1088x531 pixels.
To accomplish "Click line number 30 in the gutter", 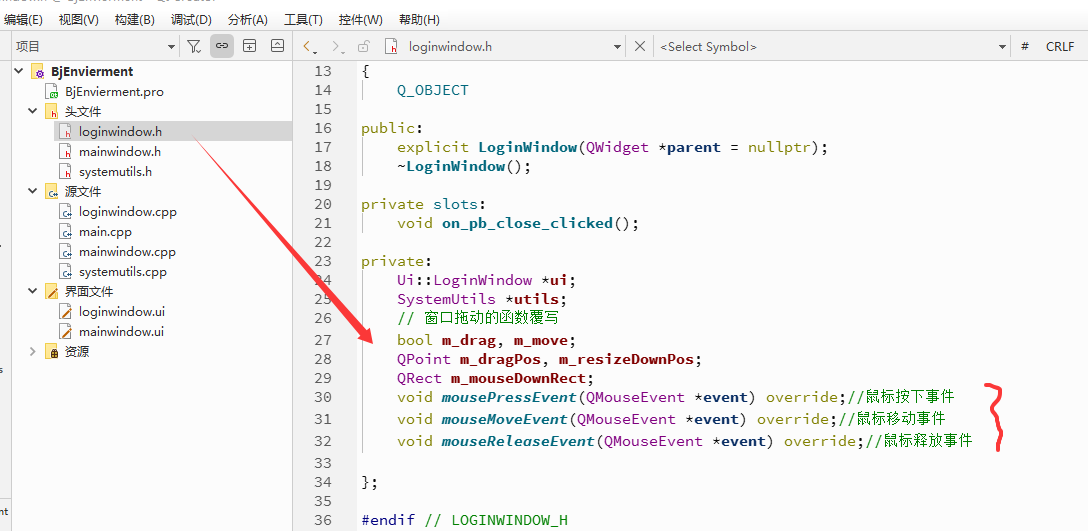I will coord(323,397).
